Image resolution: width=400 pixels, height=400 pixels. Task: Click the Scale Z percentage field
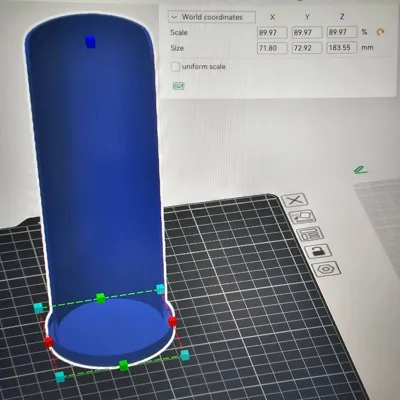click(342, 32)
